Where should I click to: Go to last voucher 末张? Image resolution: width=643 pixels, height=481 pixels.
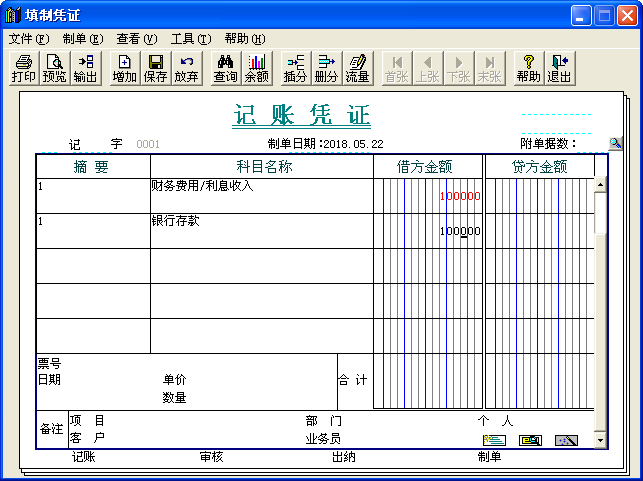pos(490,68)
